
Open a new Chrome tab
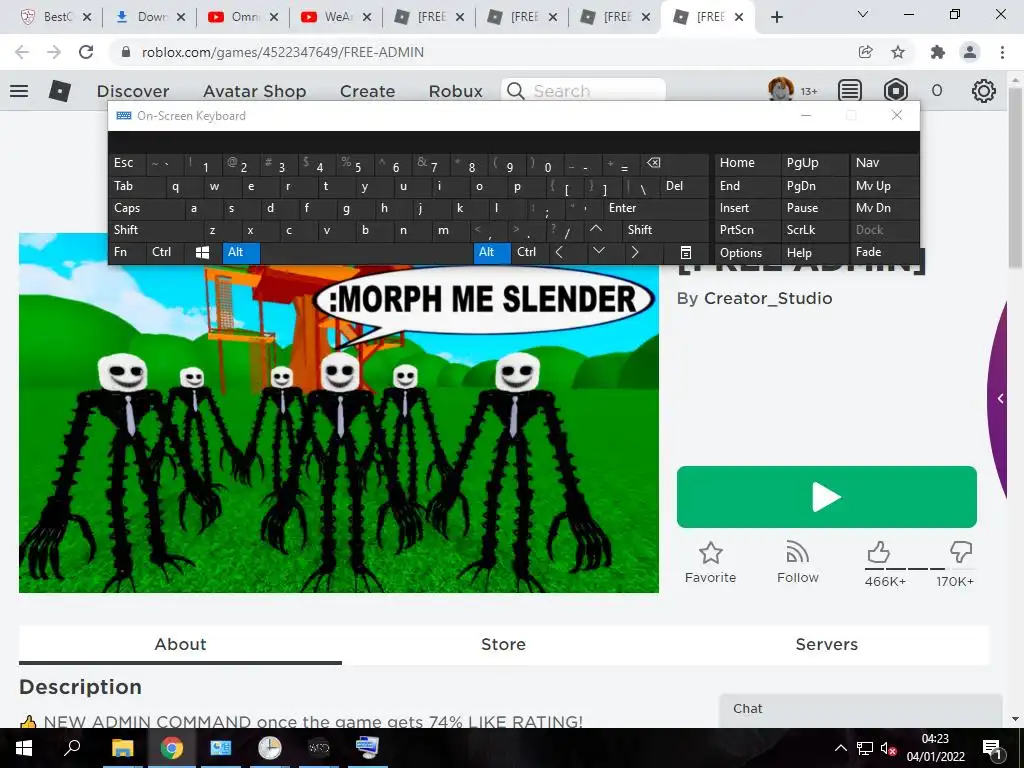pos(776,17)
